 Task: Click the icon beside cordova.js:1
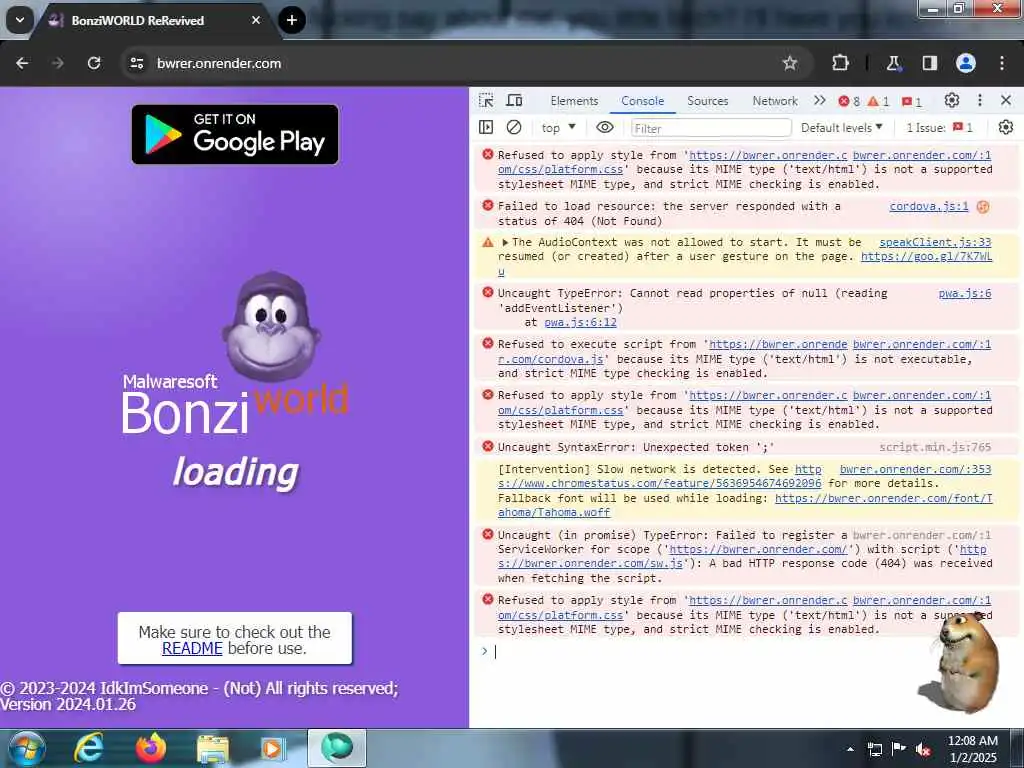coord(982,207)
